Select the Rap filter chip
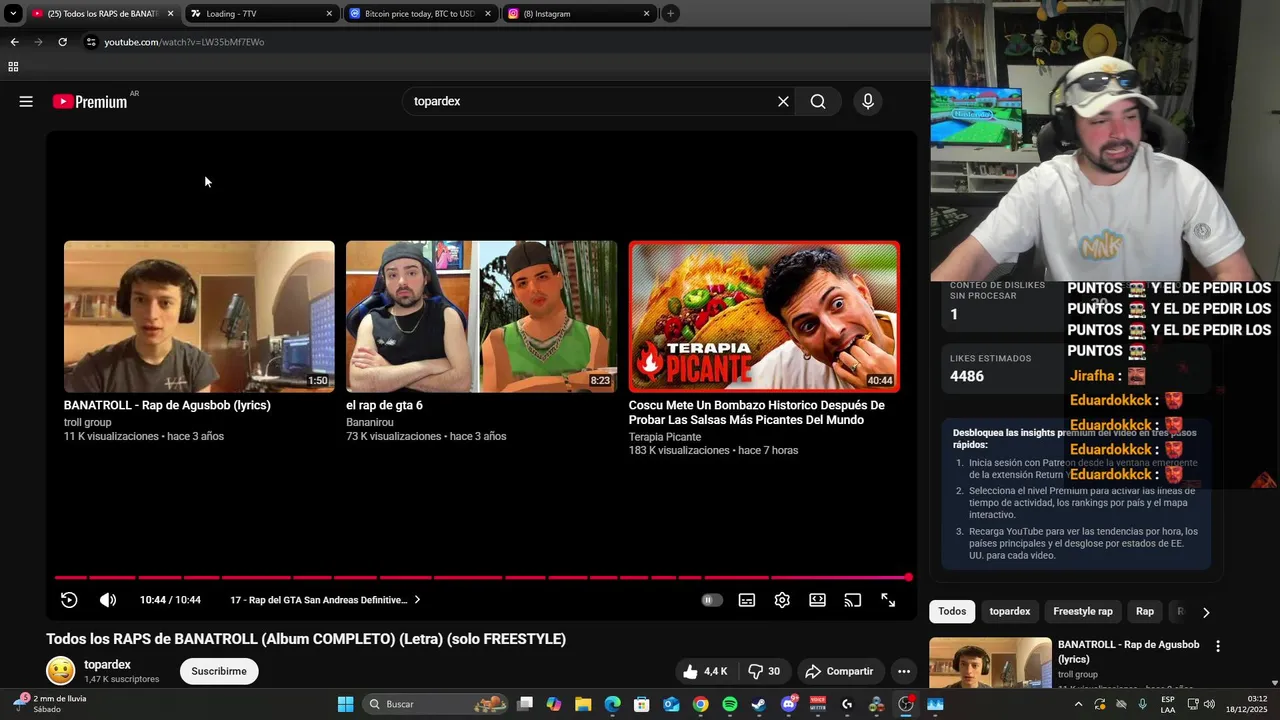This screenshot has height=720, width=1280. [1144, 611]
